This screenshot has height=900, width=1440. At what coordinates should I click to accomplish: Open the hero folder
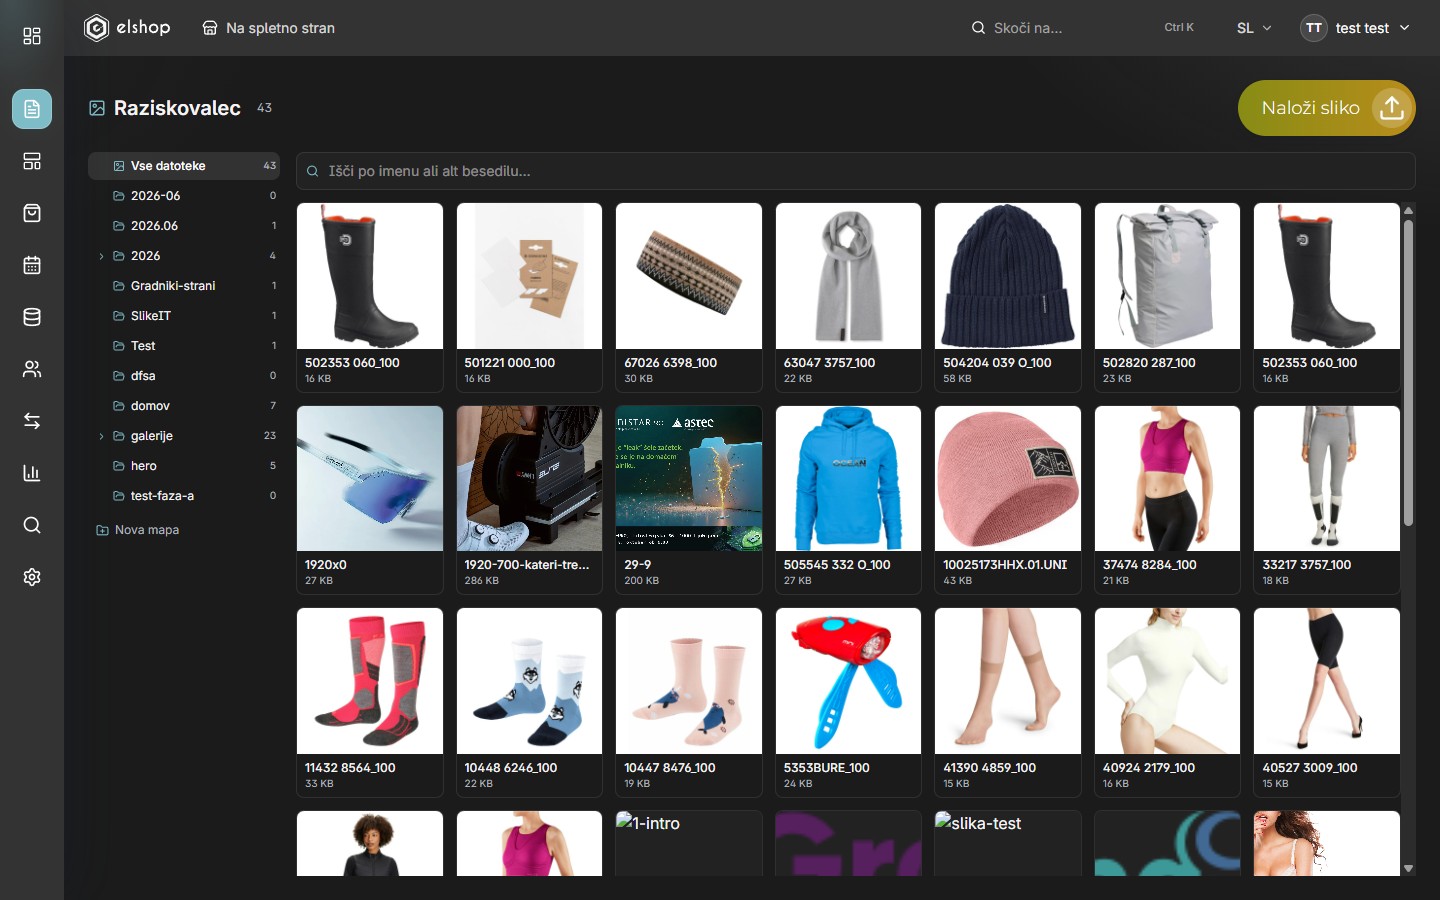[x=184, y=466]
